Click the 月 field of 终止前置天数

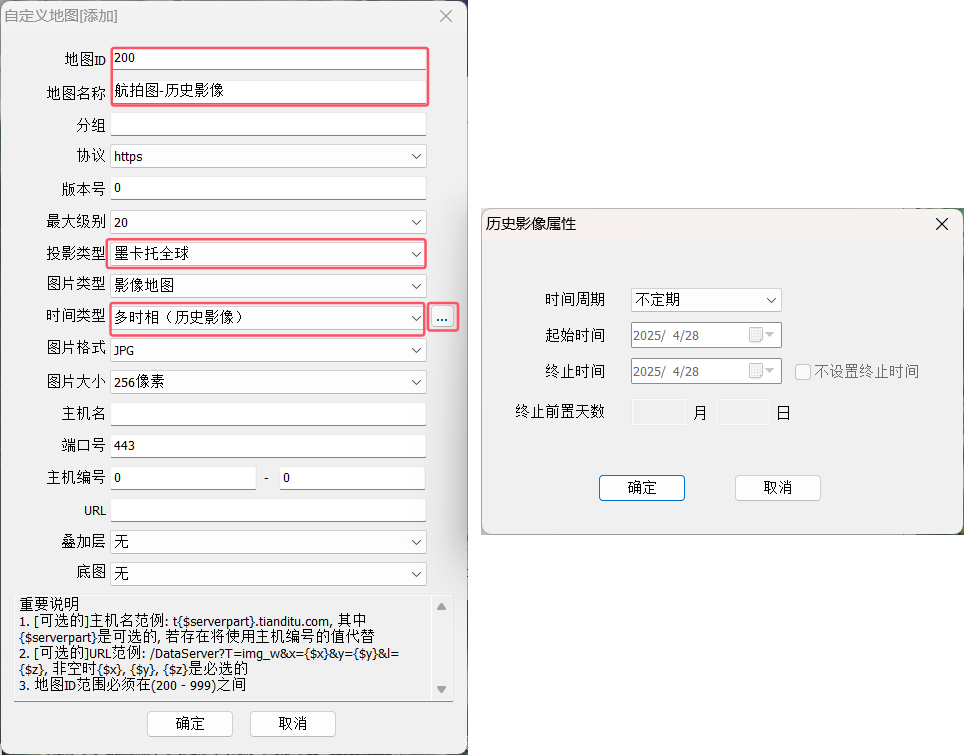pos(659,412)
